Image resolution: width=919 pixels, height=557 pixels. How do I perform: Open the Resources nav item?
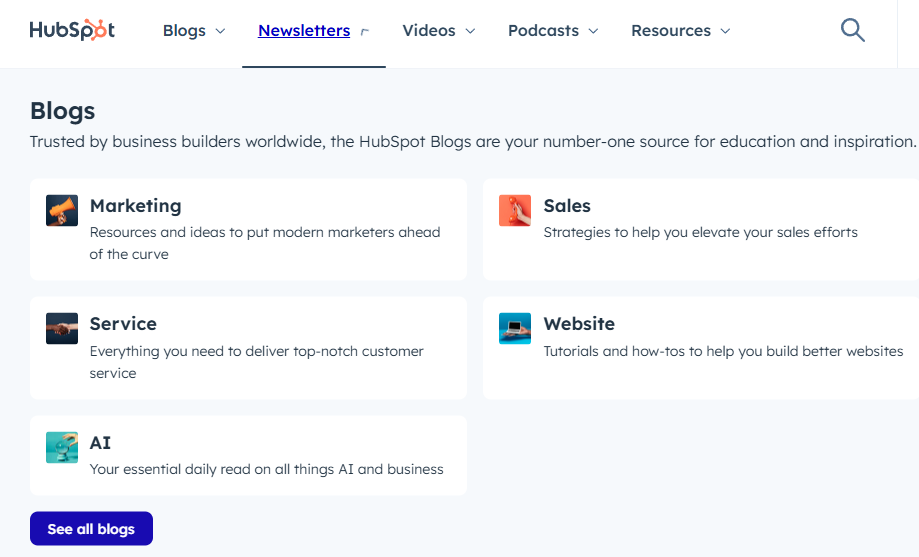(671, 30)
